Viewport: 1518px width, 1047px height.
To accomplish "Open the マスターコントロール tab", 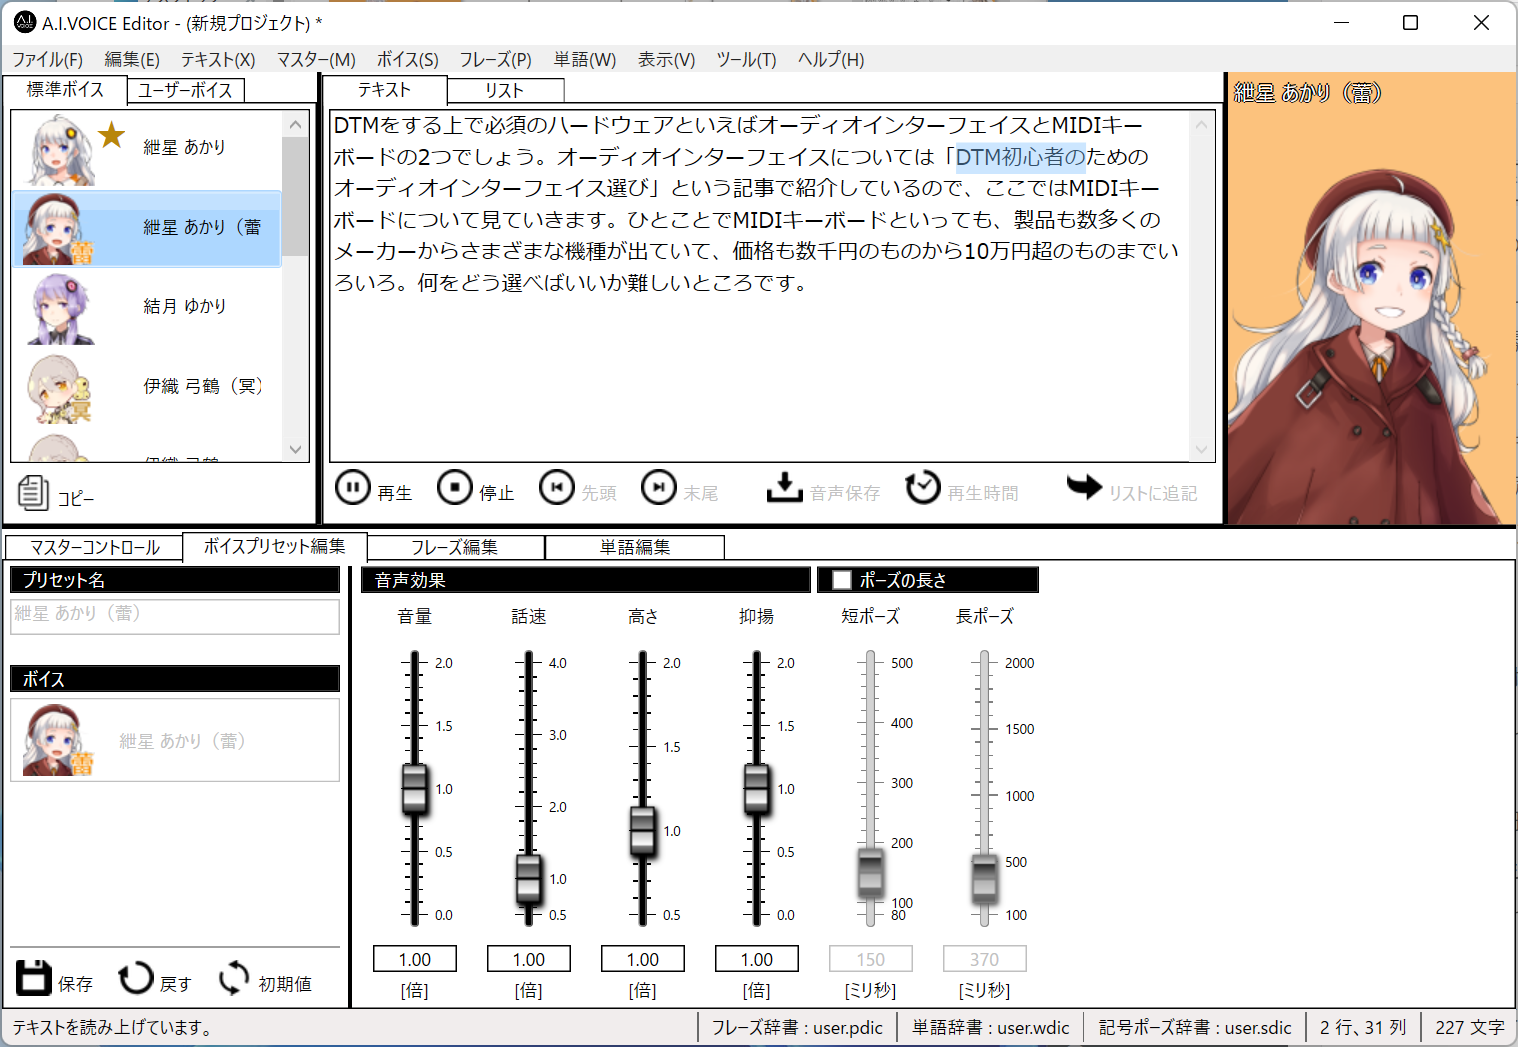I will click(x=95, y=547).
